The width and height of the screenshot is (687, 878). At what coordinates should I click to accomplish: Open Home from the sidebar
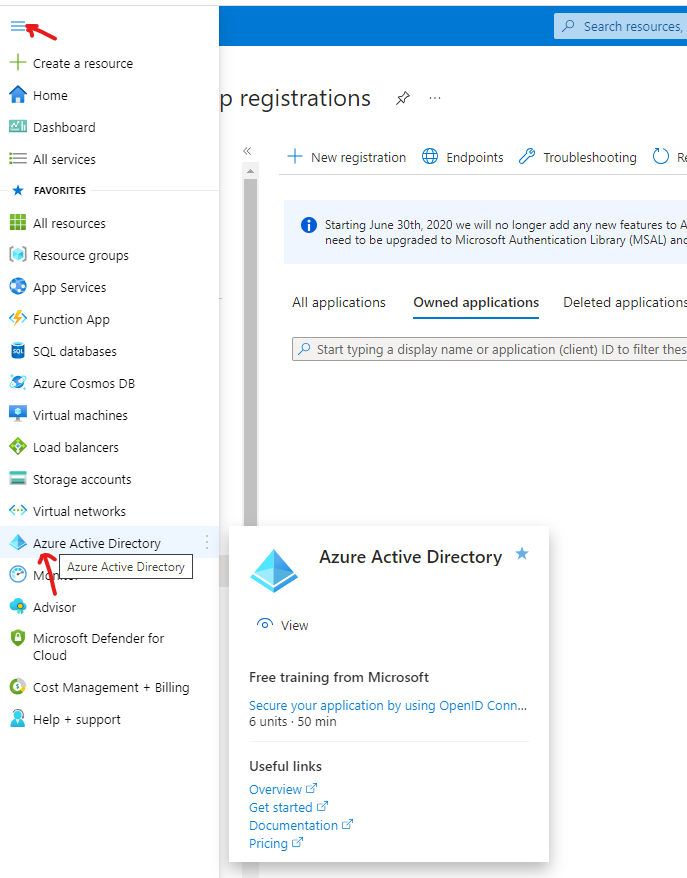(50, 95)
